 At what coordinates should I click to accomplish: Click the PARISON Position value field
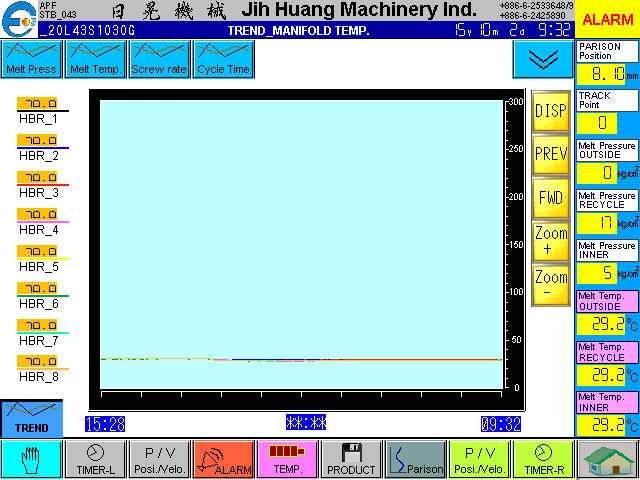(x=607, y=74)
